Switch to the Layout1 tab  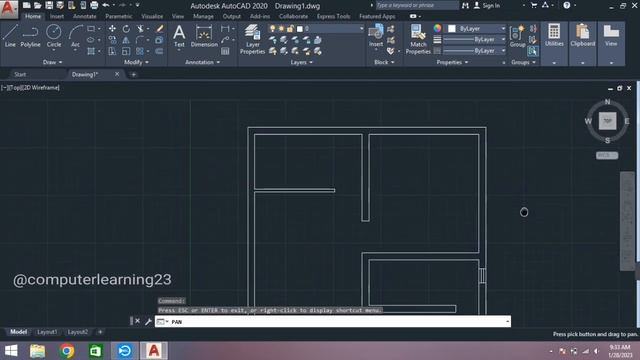pos(47,332)
